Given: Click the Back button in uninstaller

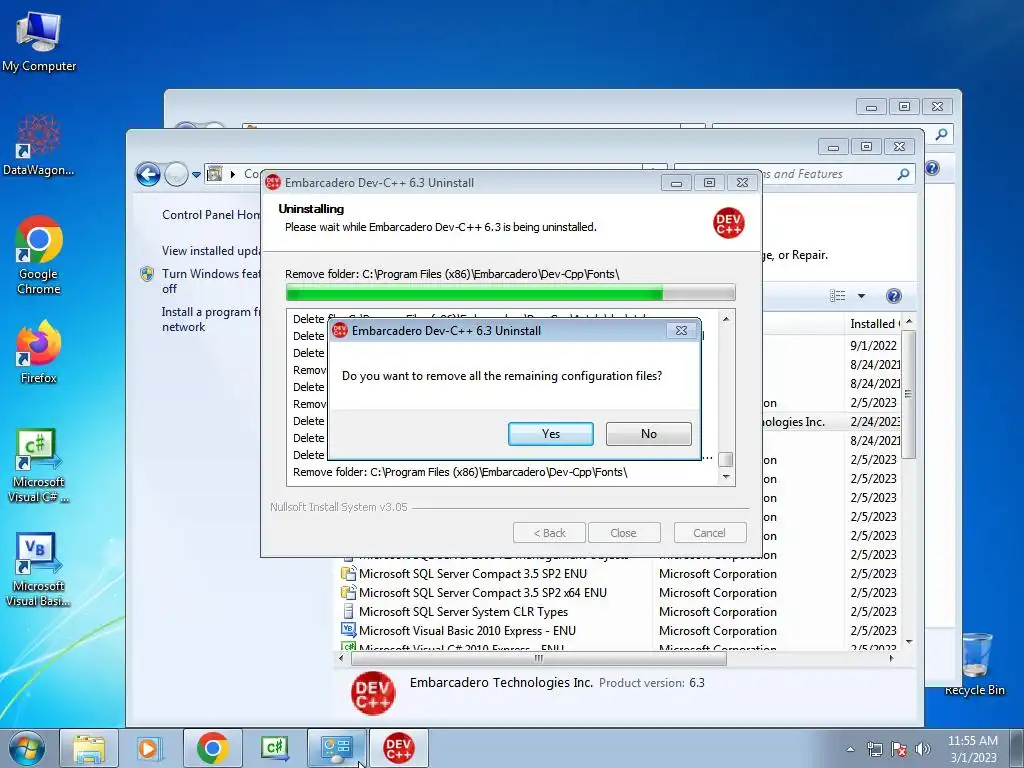Looking at the screenshot, I should pos(549,533).
